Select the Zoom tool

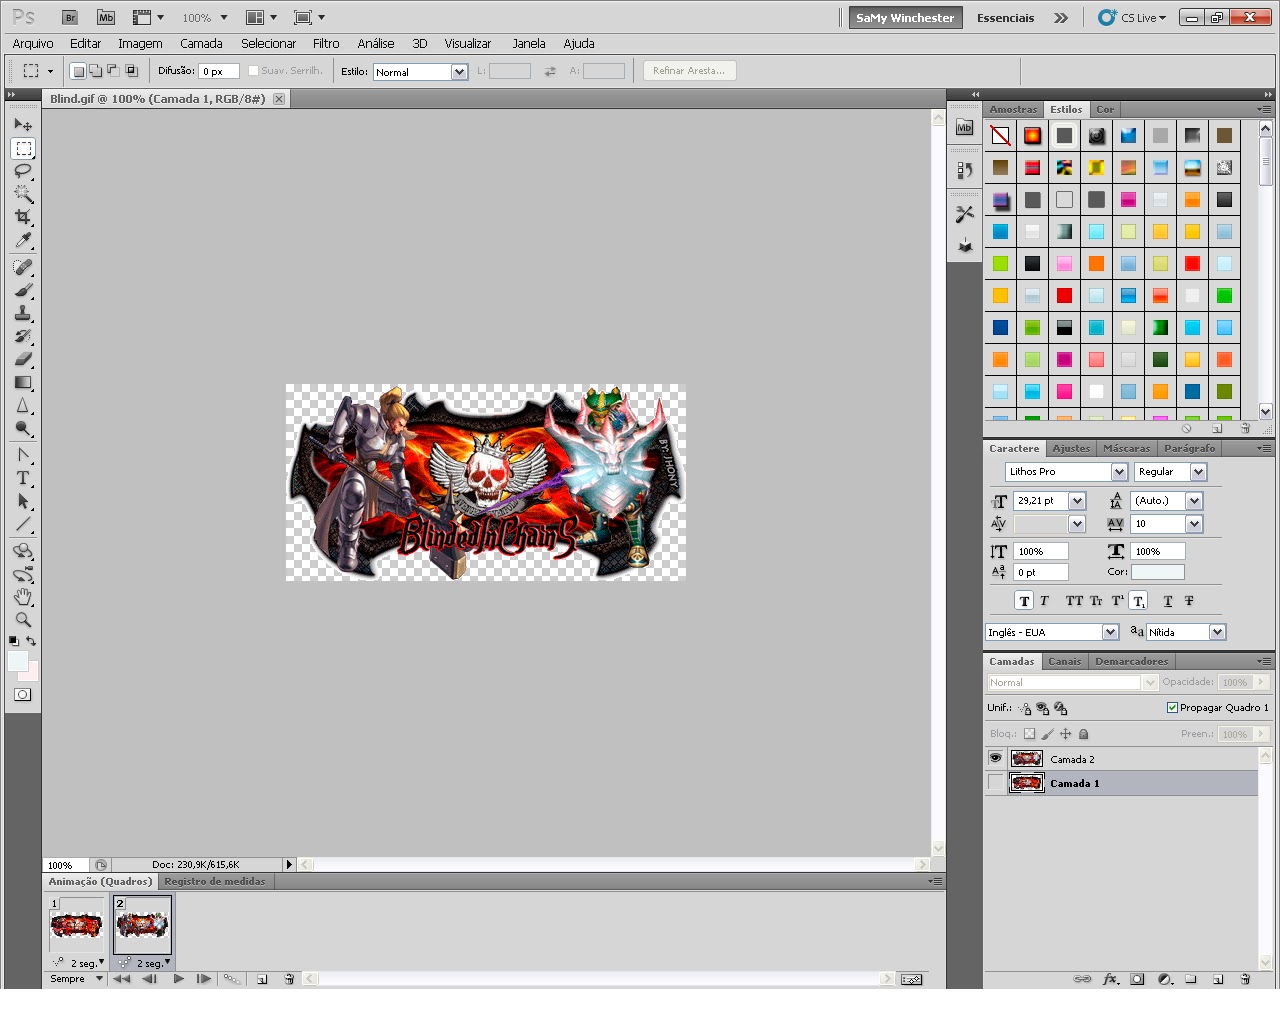pyautogui.click(x=23, y=620)
